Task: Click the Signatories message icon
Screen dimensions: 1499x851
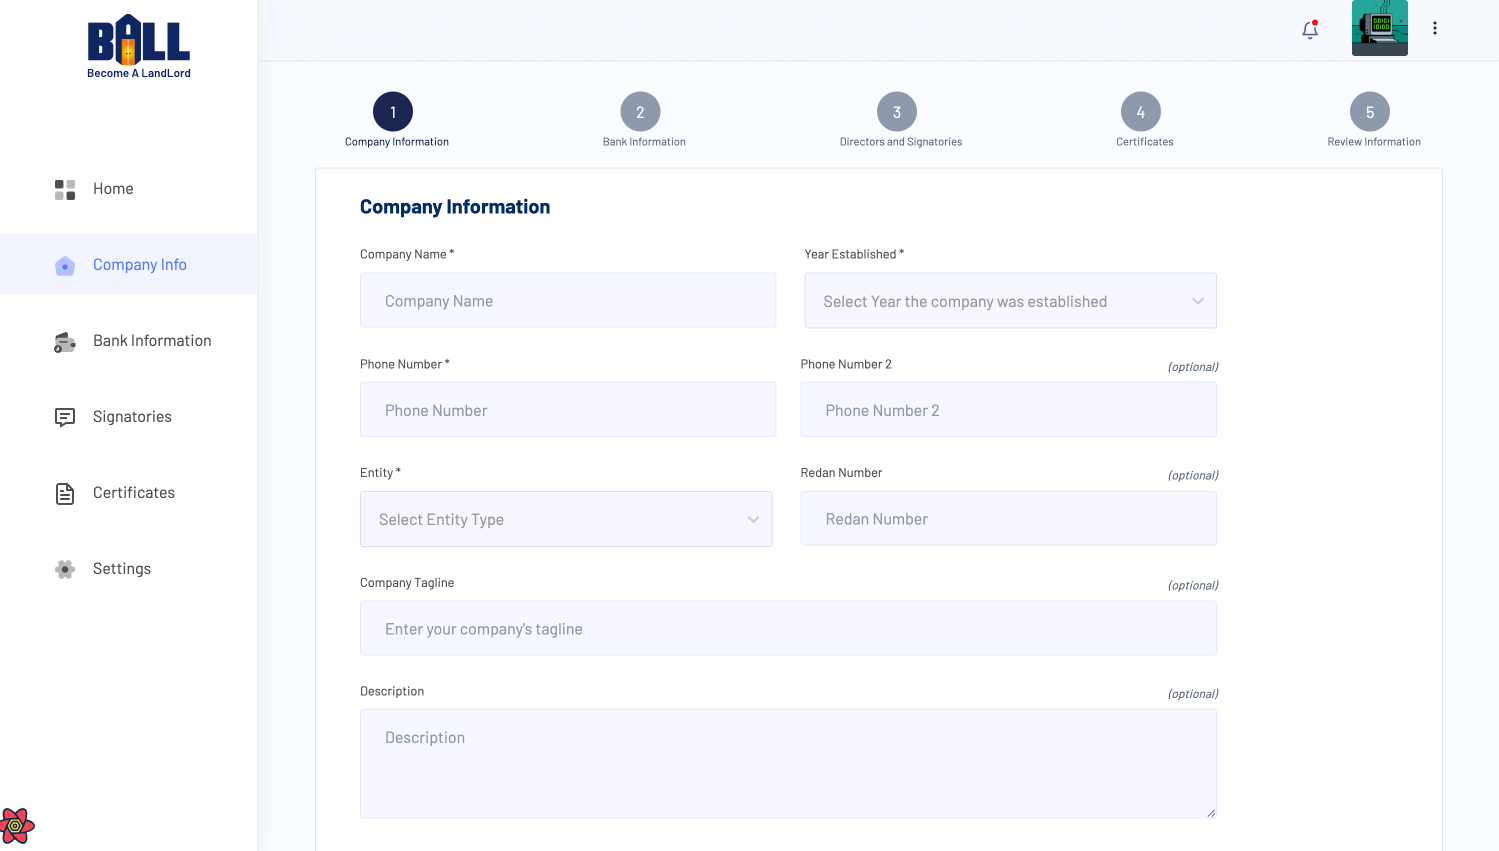Action: (65, 417)
